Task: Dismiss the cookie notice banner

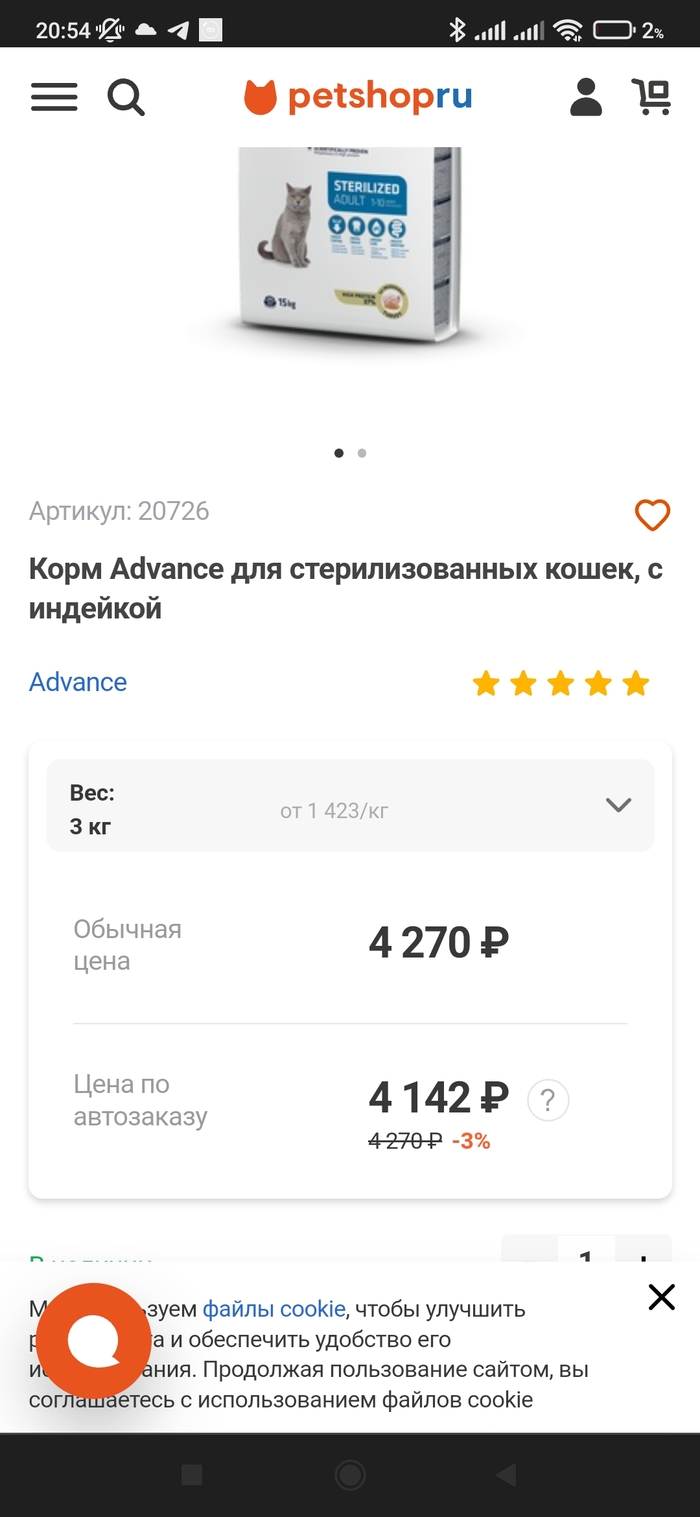Action: click(x=662, y=1297)
